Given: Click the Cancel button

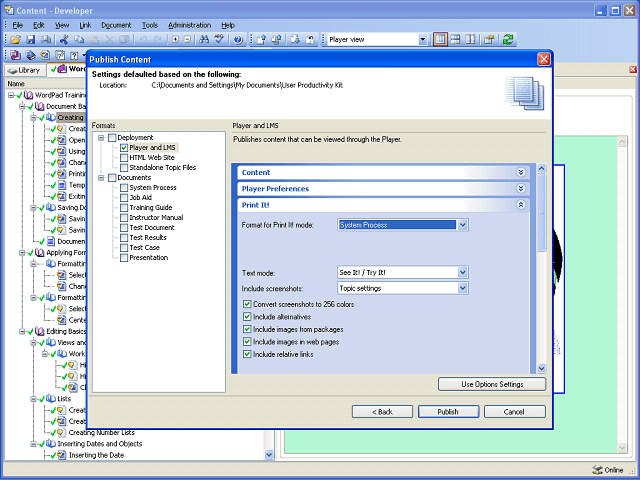Looking at the screenshot, I should (514, 412).
